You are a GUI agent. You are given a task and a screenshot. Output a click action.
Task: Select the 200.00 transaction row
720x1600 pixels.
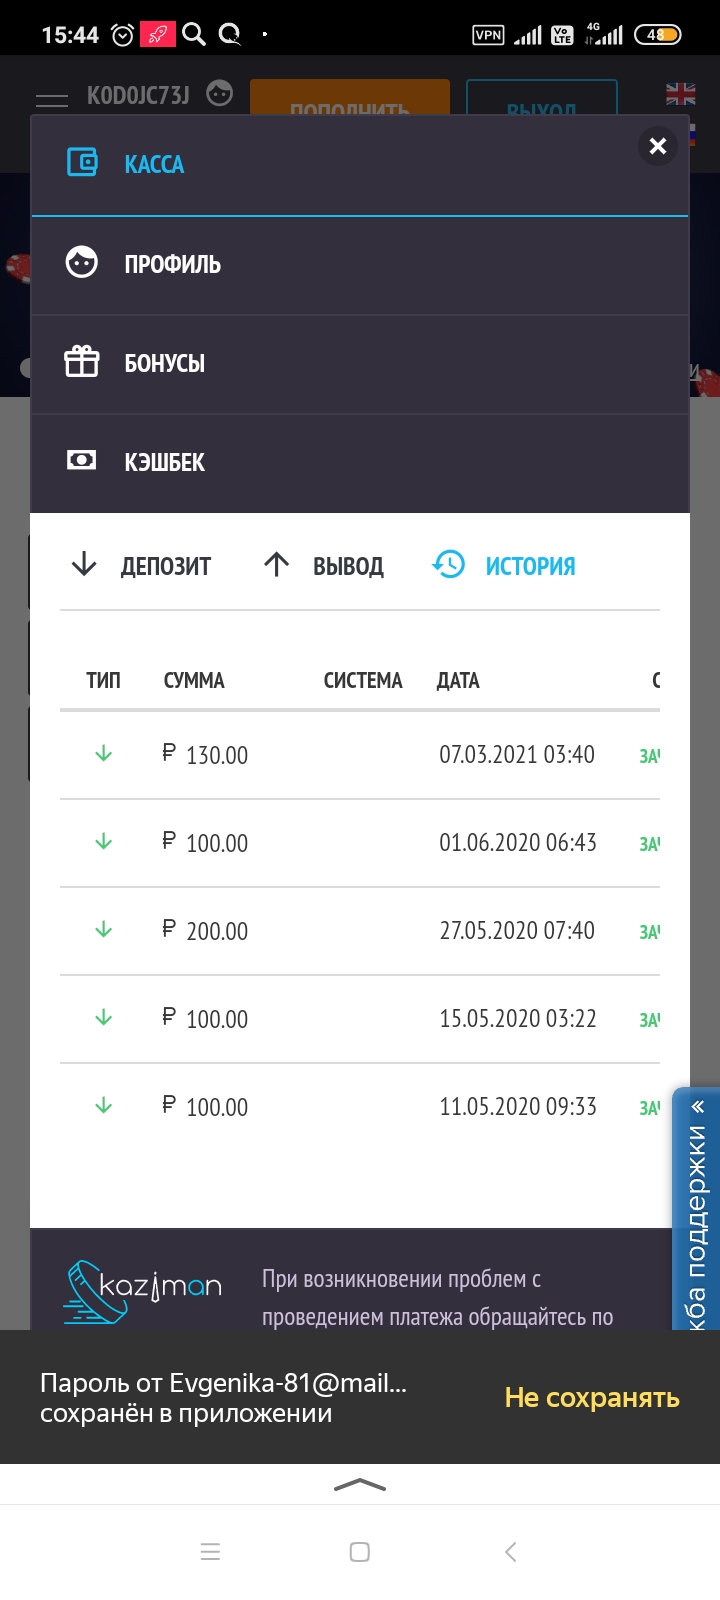coord(360,931)
